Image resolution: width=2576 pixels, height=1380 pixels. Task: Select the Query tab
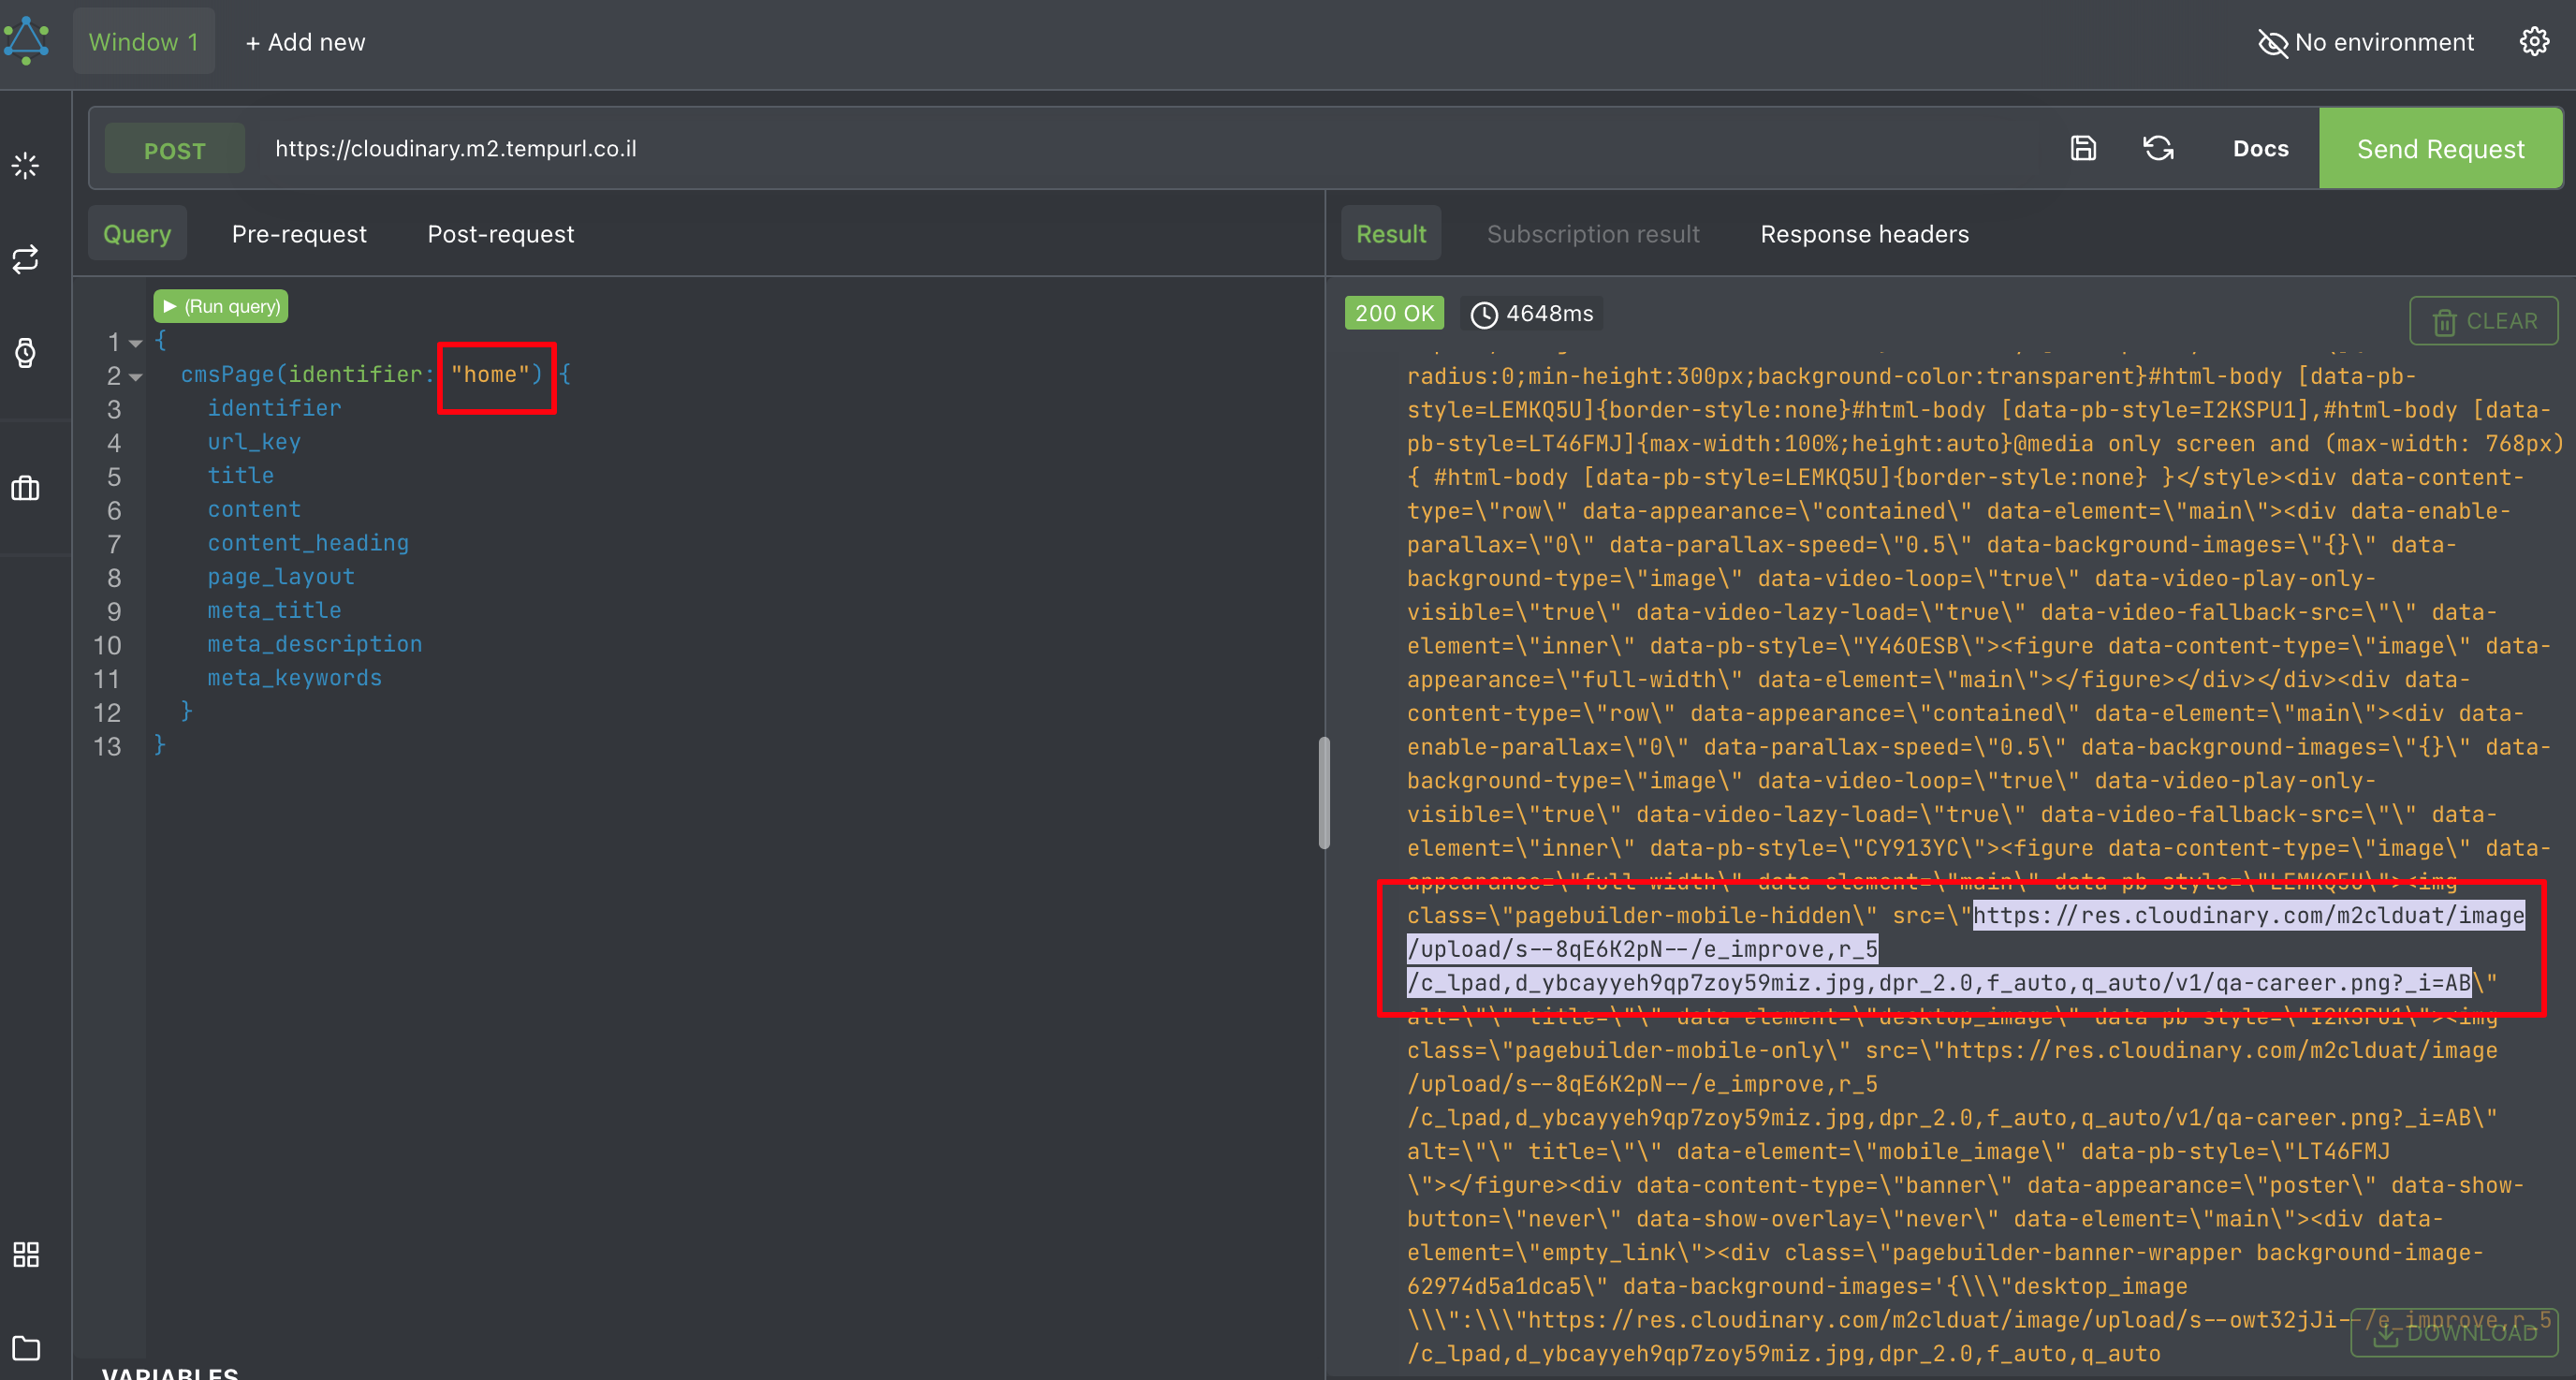tap(137, 233)
